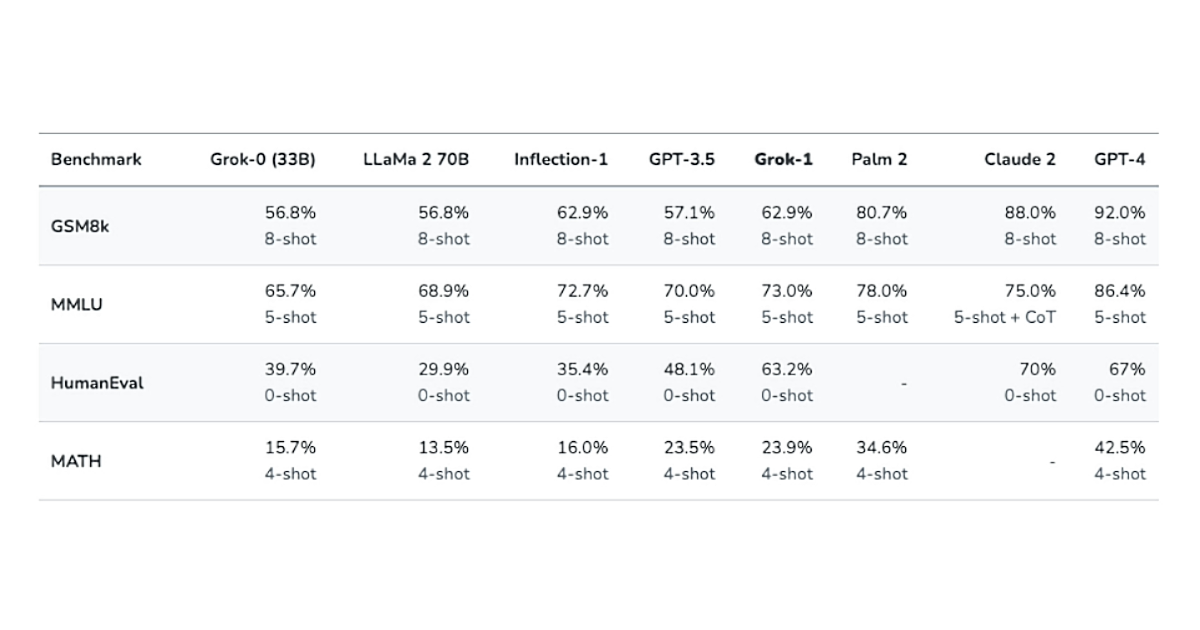Click the GPT-3.5 column header
The width and height of the screenshot is (1200, 630).
(683, 159)
